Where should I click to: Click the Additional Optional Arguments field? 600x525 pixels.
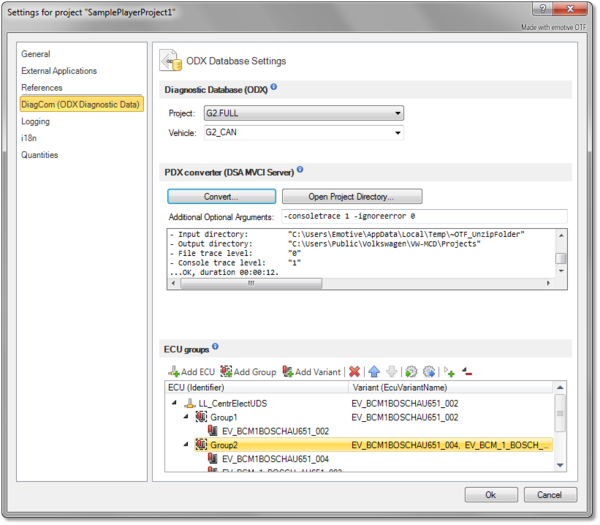pyautogui.click(x=422, y=216)
